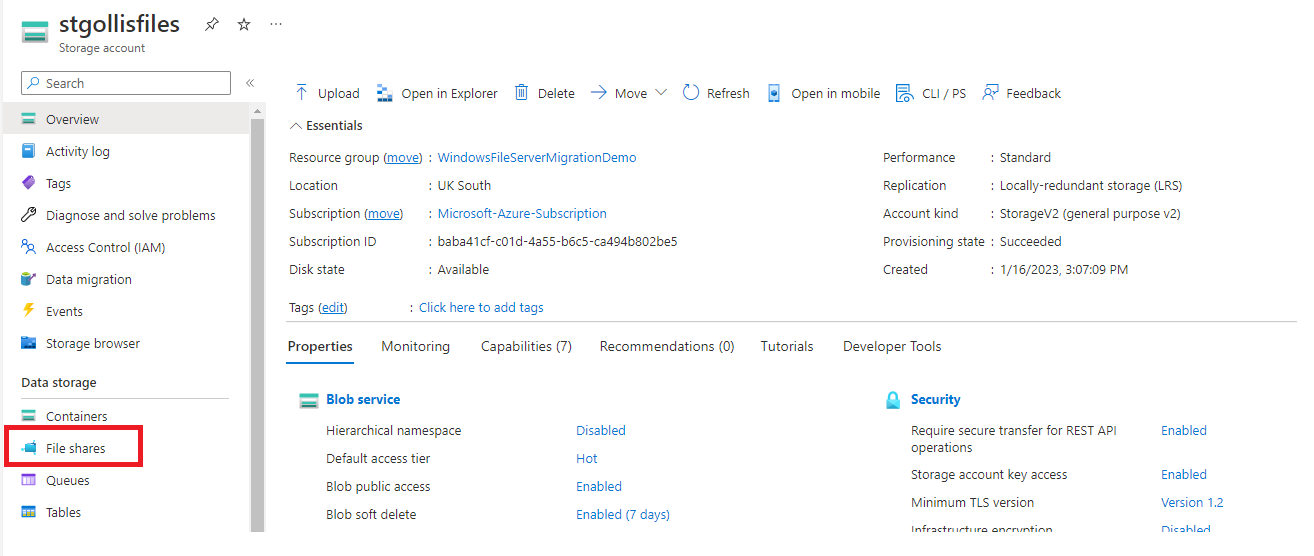The height and width of the screenshot is (556, 1314).
Task: Click the Refresh circular arrow icon
Action: click(691, 93)
